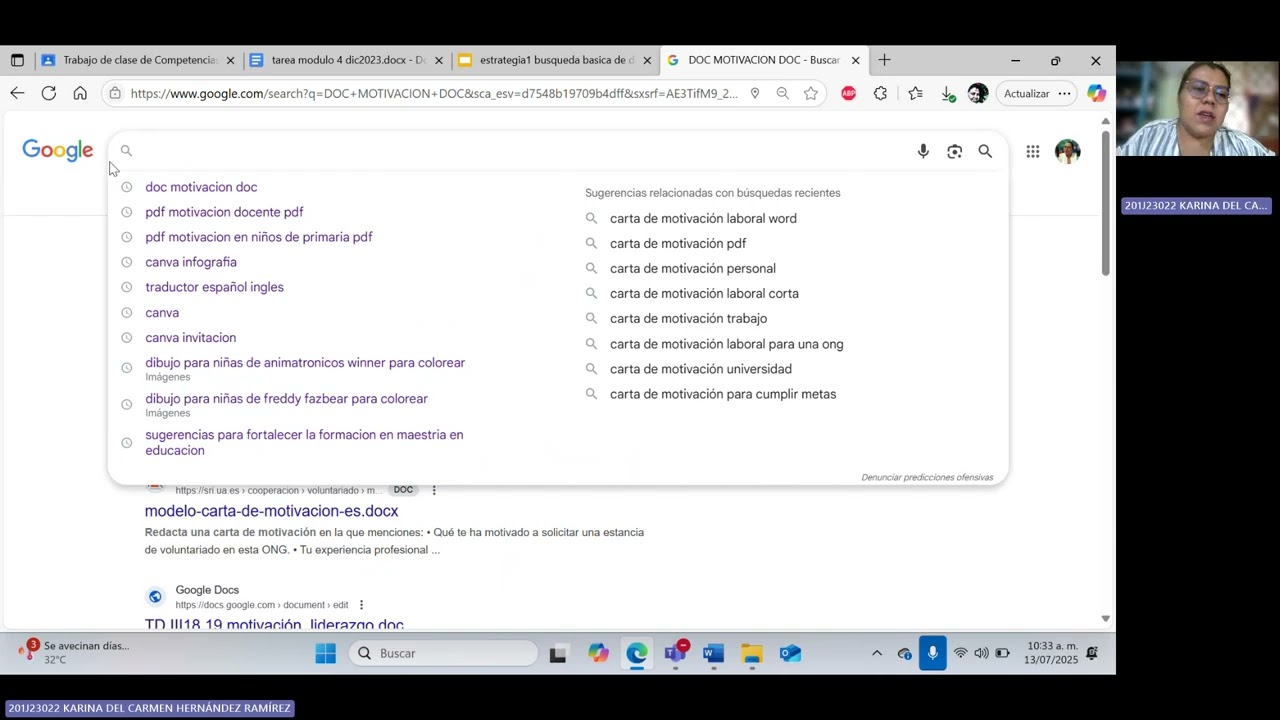1280x720 pixels.
Task: Open the Windows Start menu
Action: 326,653
